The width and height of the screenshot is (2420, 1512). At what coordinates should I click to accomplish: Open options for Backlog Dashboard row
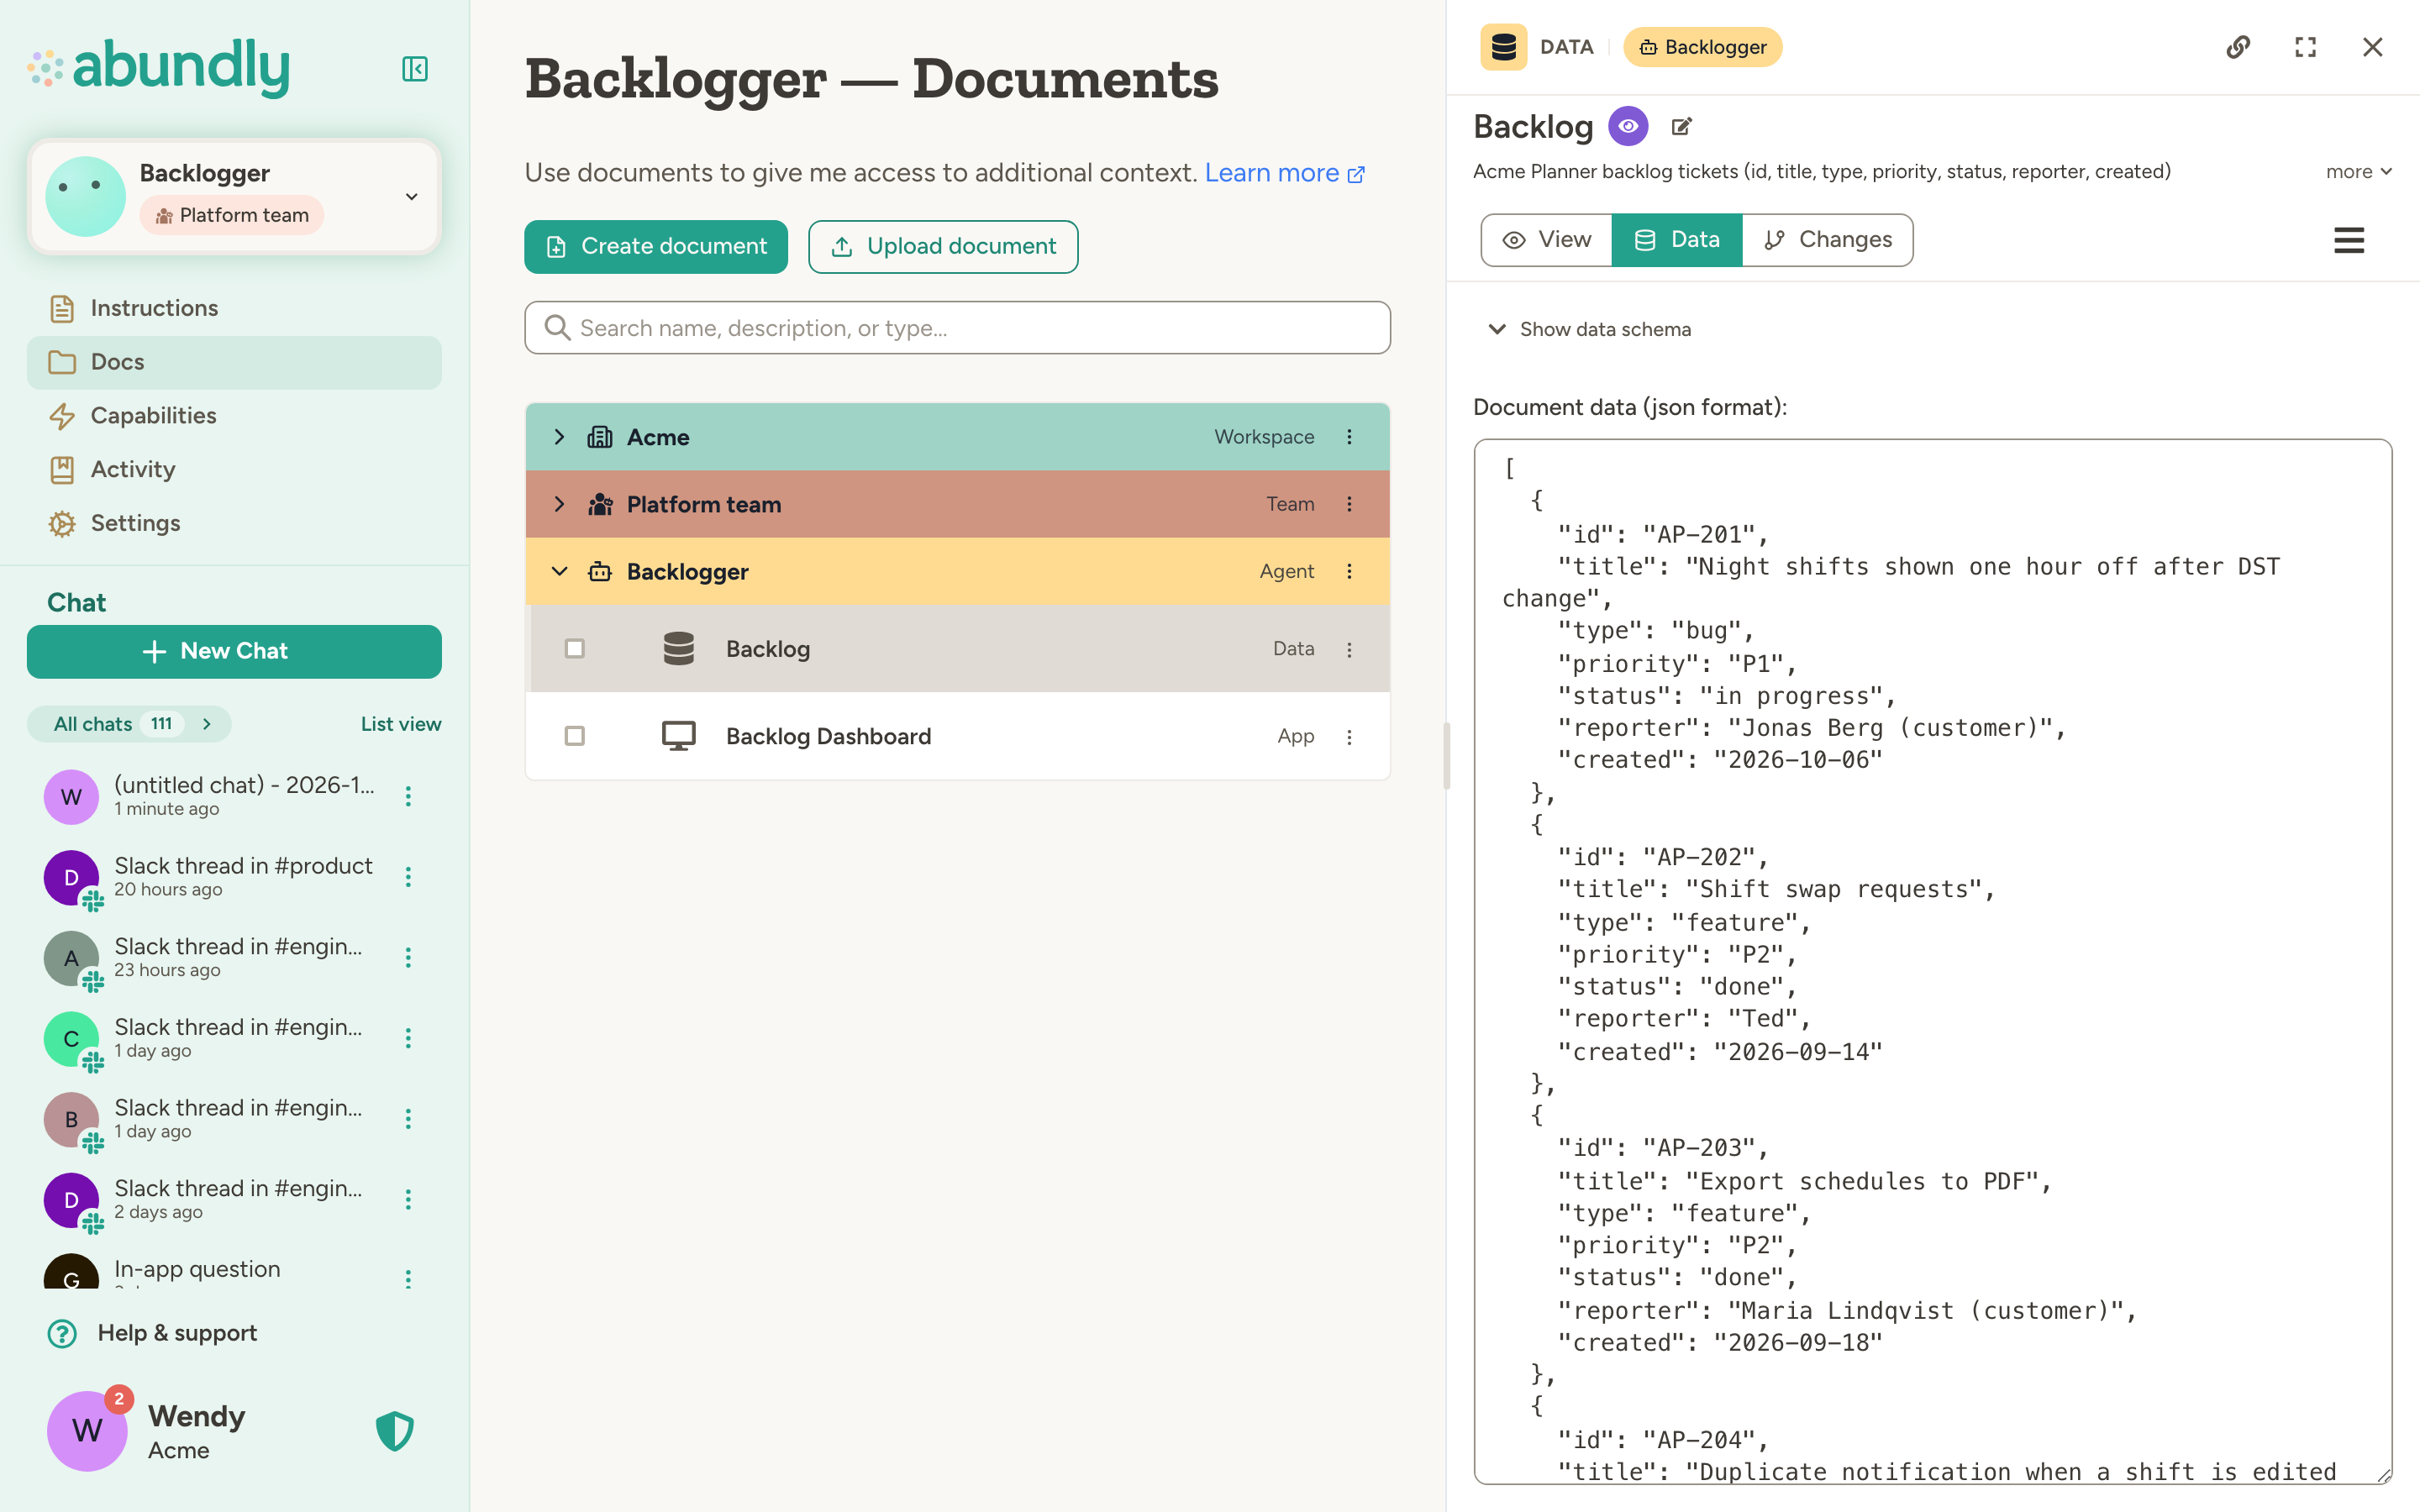pos(1349,737)
